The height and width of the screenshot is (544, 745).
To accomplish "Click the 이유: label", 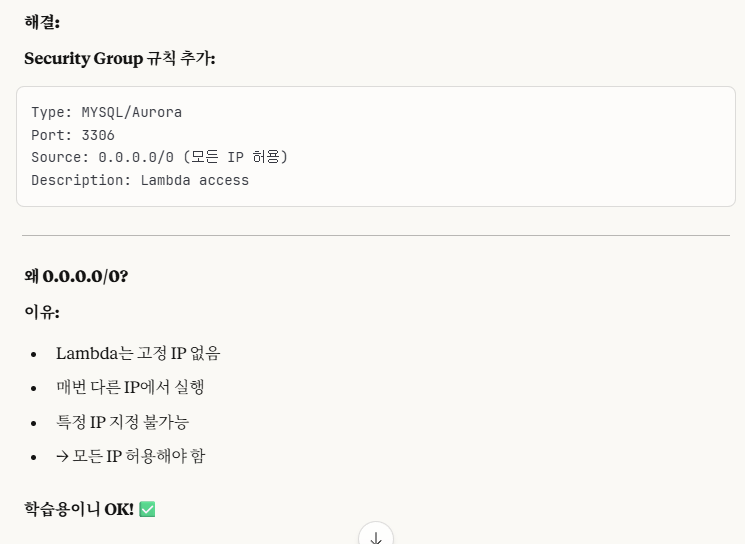I will [x=42, y=312].
